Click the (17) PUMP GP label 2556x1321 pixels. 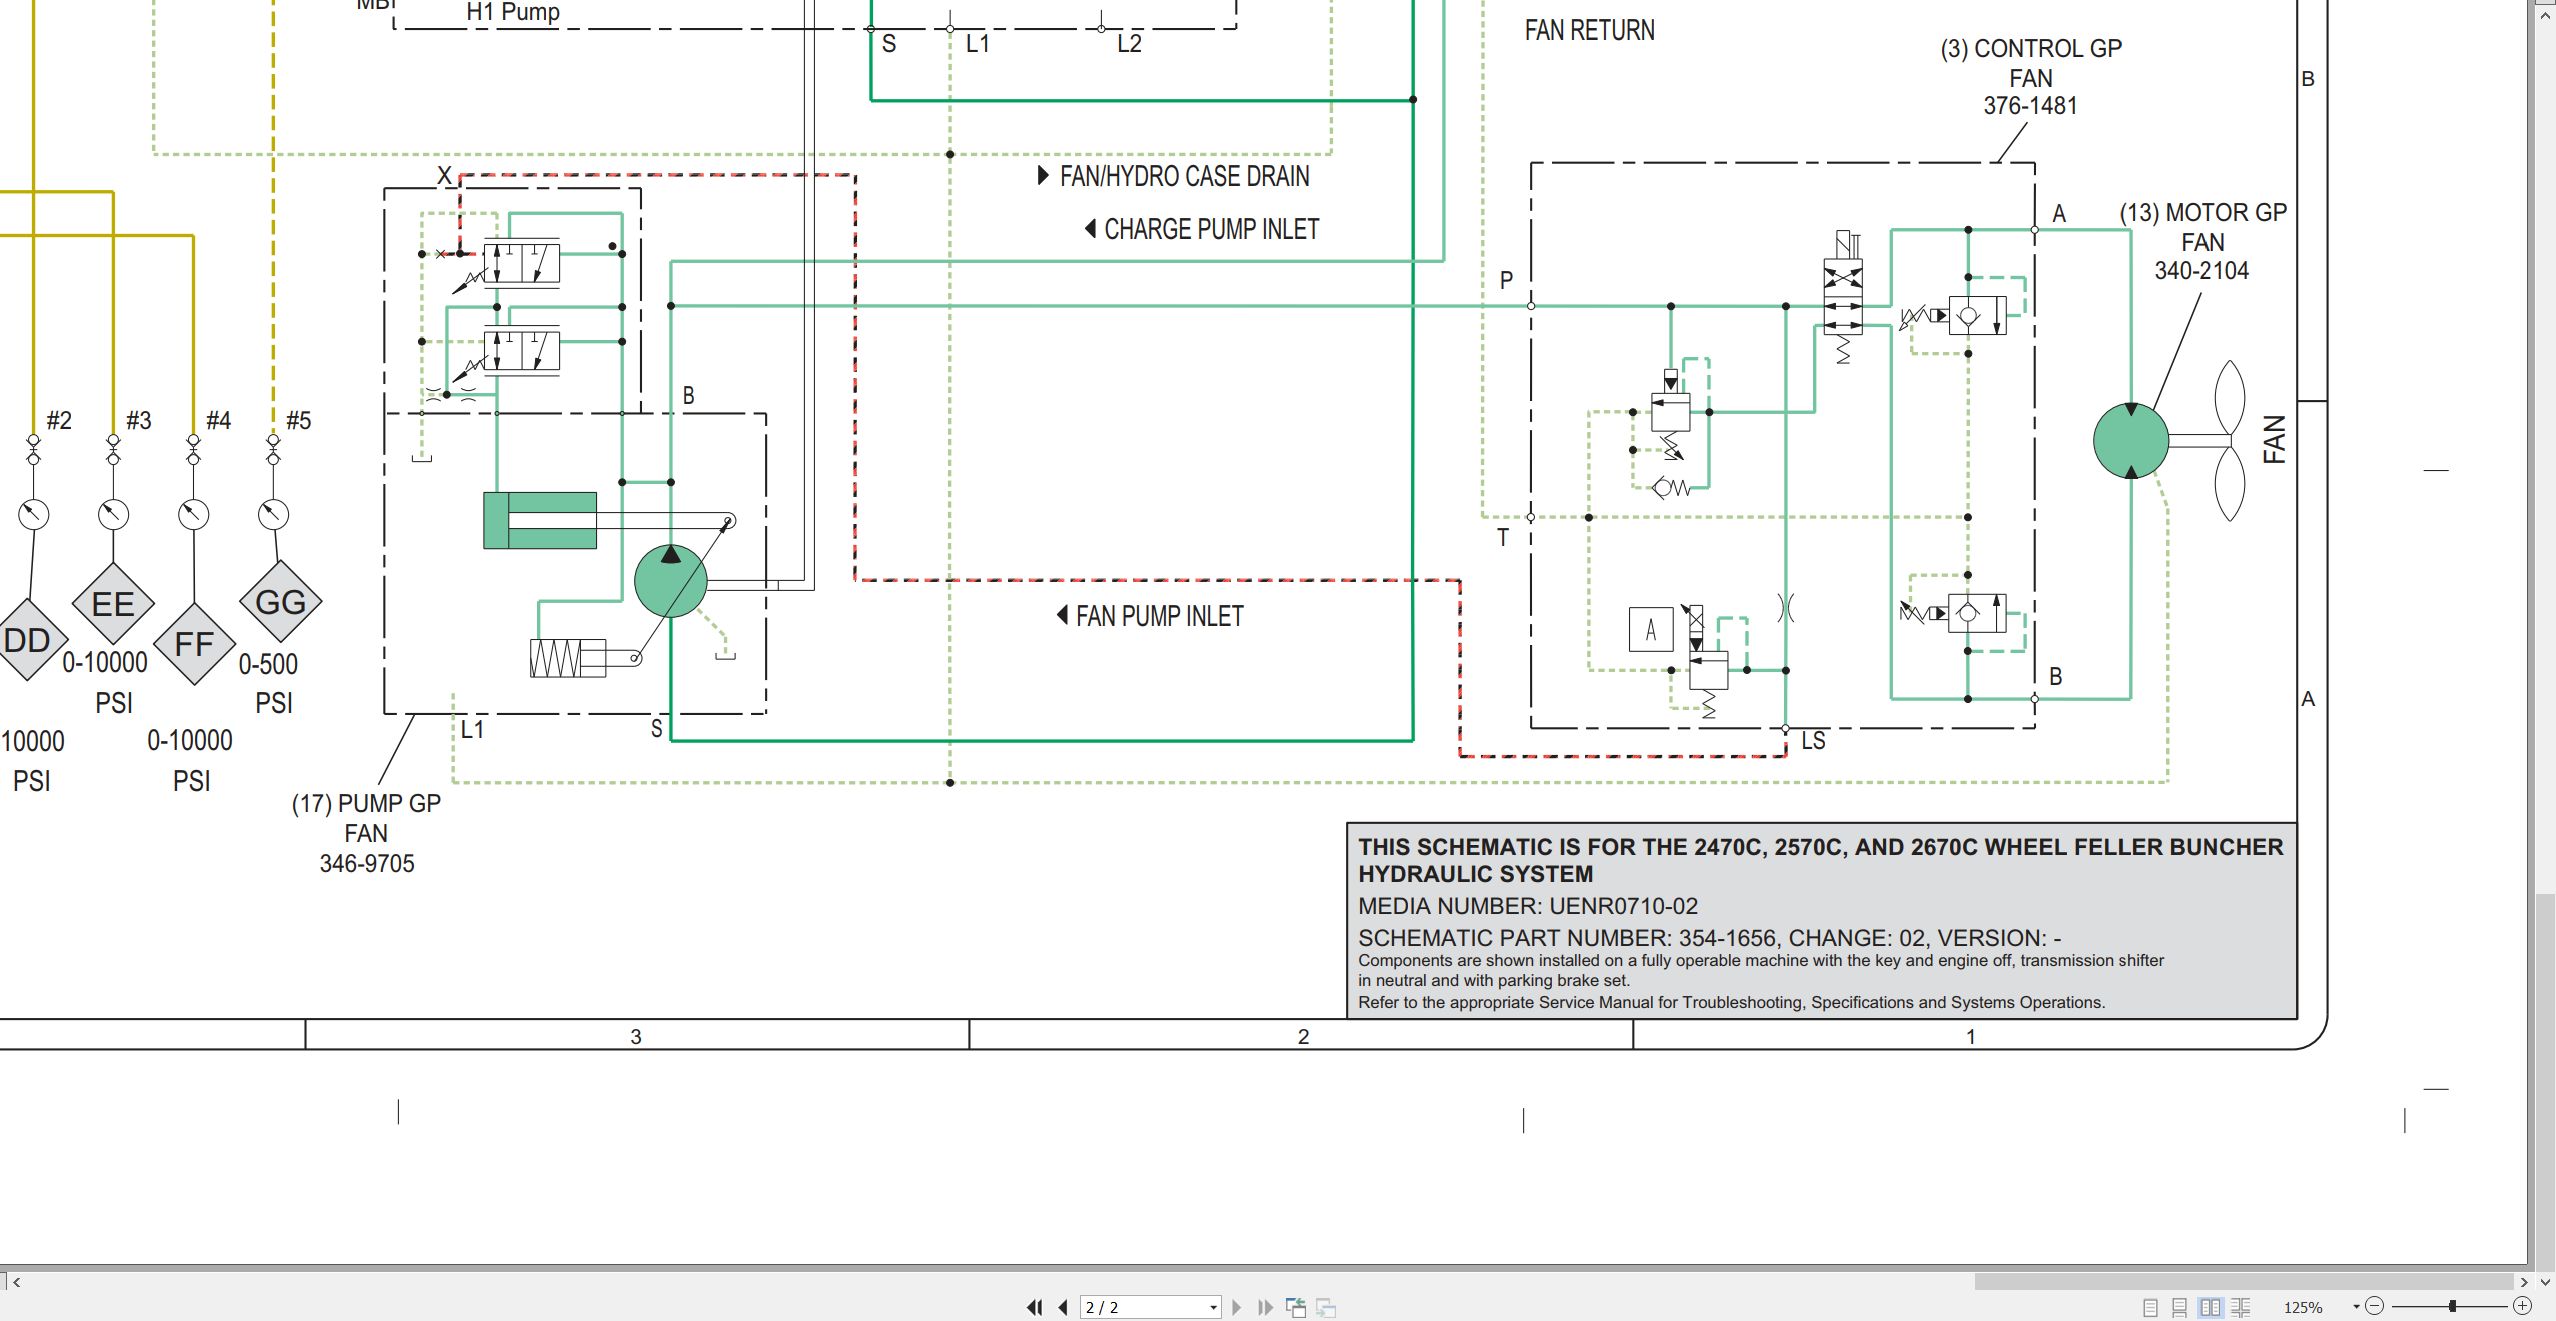click(x=366, y=804)
